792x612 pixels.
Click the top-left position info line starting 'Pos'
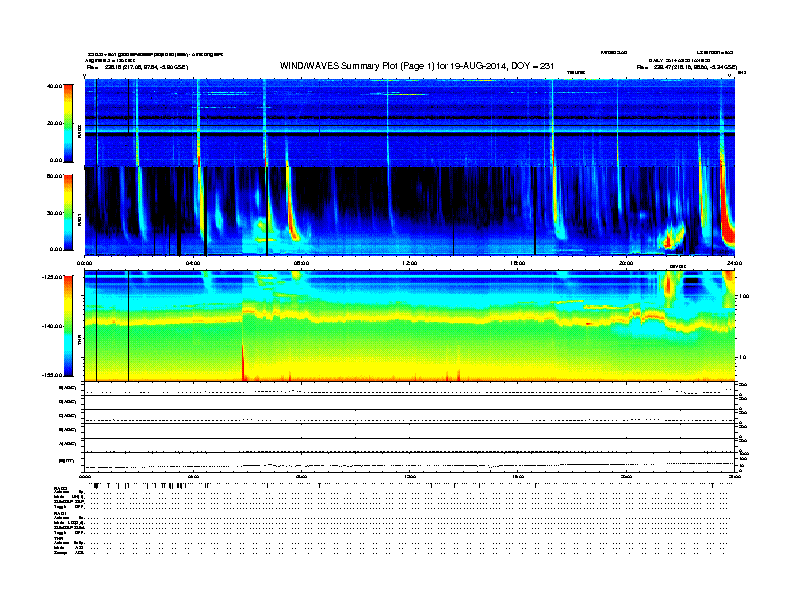pyautogui.click(x=137, y=67)
